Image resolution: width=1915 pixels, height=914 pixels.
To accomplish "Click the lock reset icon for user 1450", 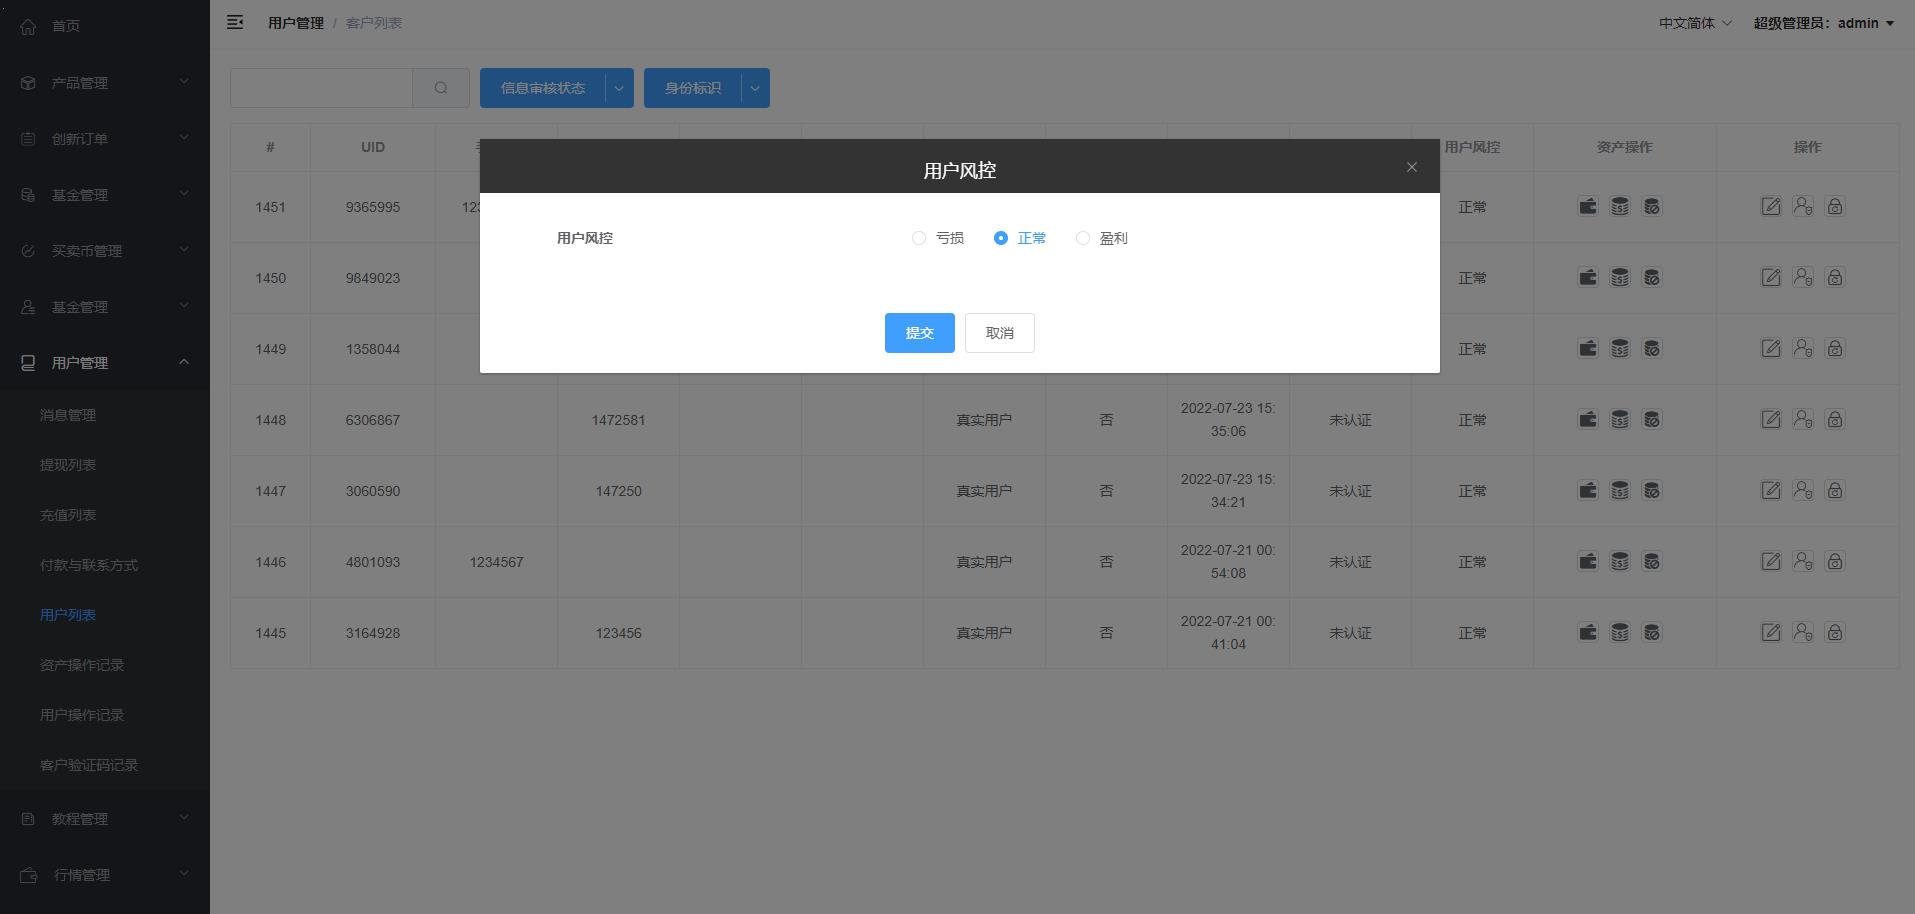I will pos(1834,277).
